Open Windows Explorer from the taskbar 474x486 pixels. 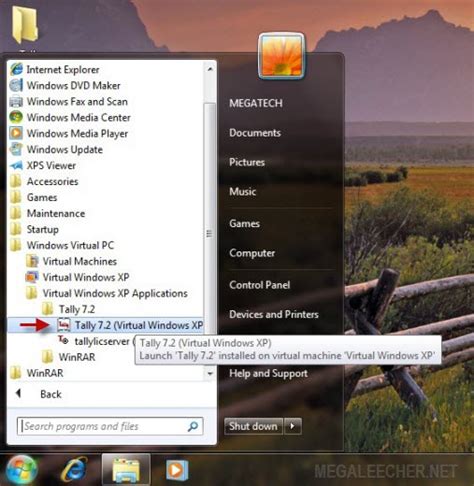click(126, 470)
